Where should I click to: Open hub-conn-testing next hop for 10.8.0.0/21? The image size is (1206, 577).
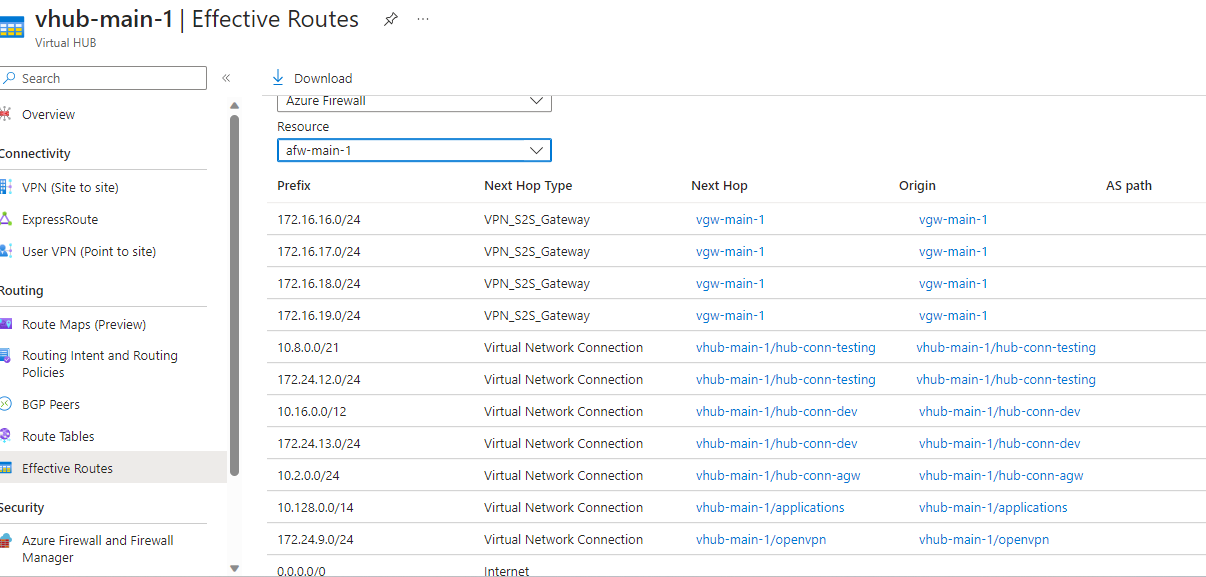(x=786, y=347)
